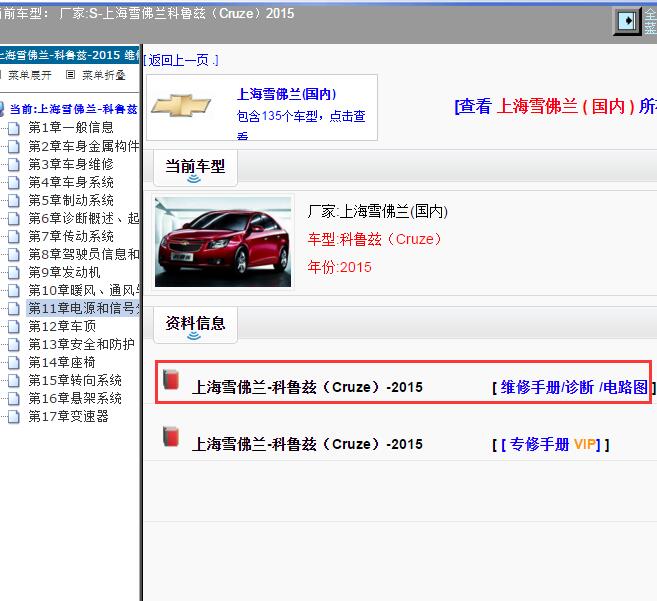This screenshot has height=601, width=657.
Task: Open 第10章暖风、通风 chapter
Action: click(83, 290)
